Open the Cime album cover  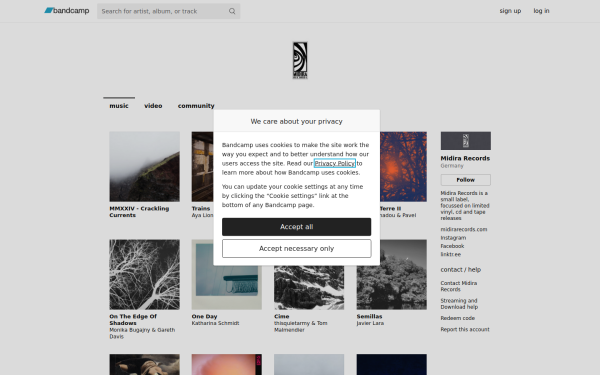[x=309, y=288]
